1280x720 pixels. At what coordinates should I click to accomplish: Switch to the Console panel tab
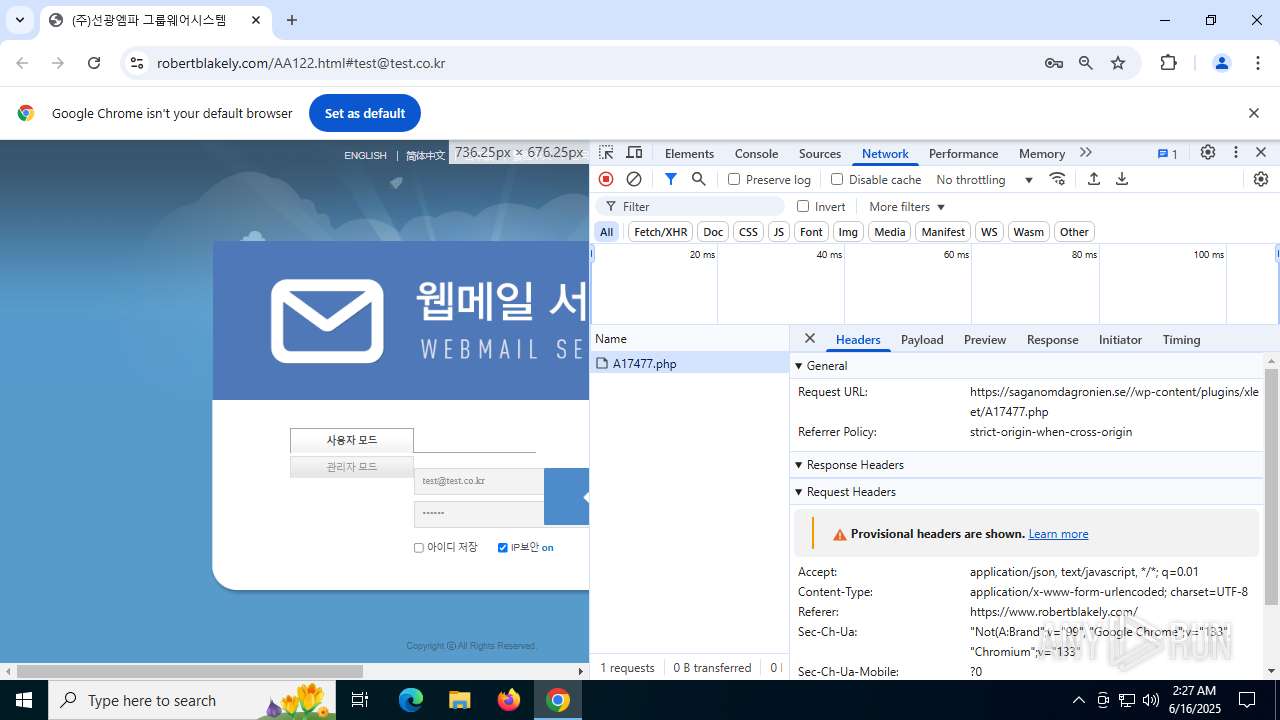click(756, 154)
